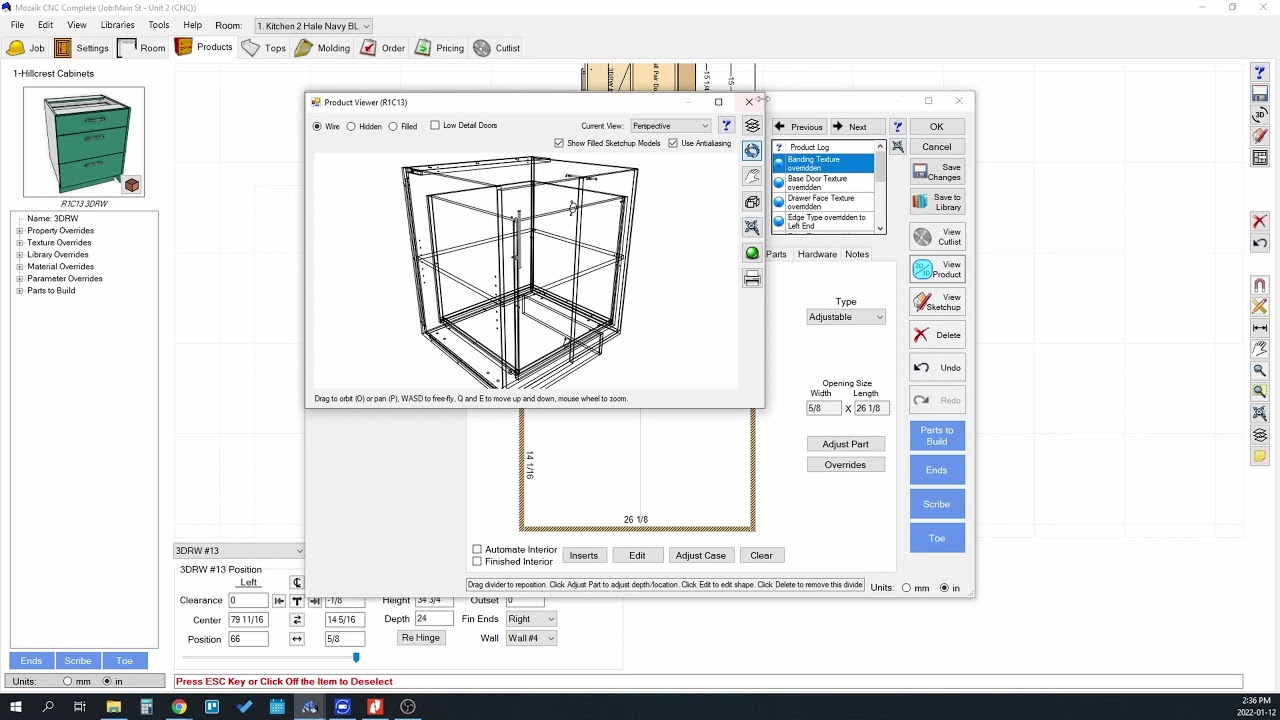Click the layers icon in Product Viewer toolbar

(x=752, y=126)
